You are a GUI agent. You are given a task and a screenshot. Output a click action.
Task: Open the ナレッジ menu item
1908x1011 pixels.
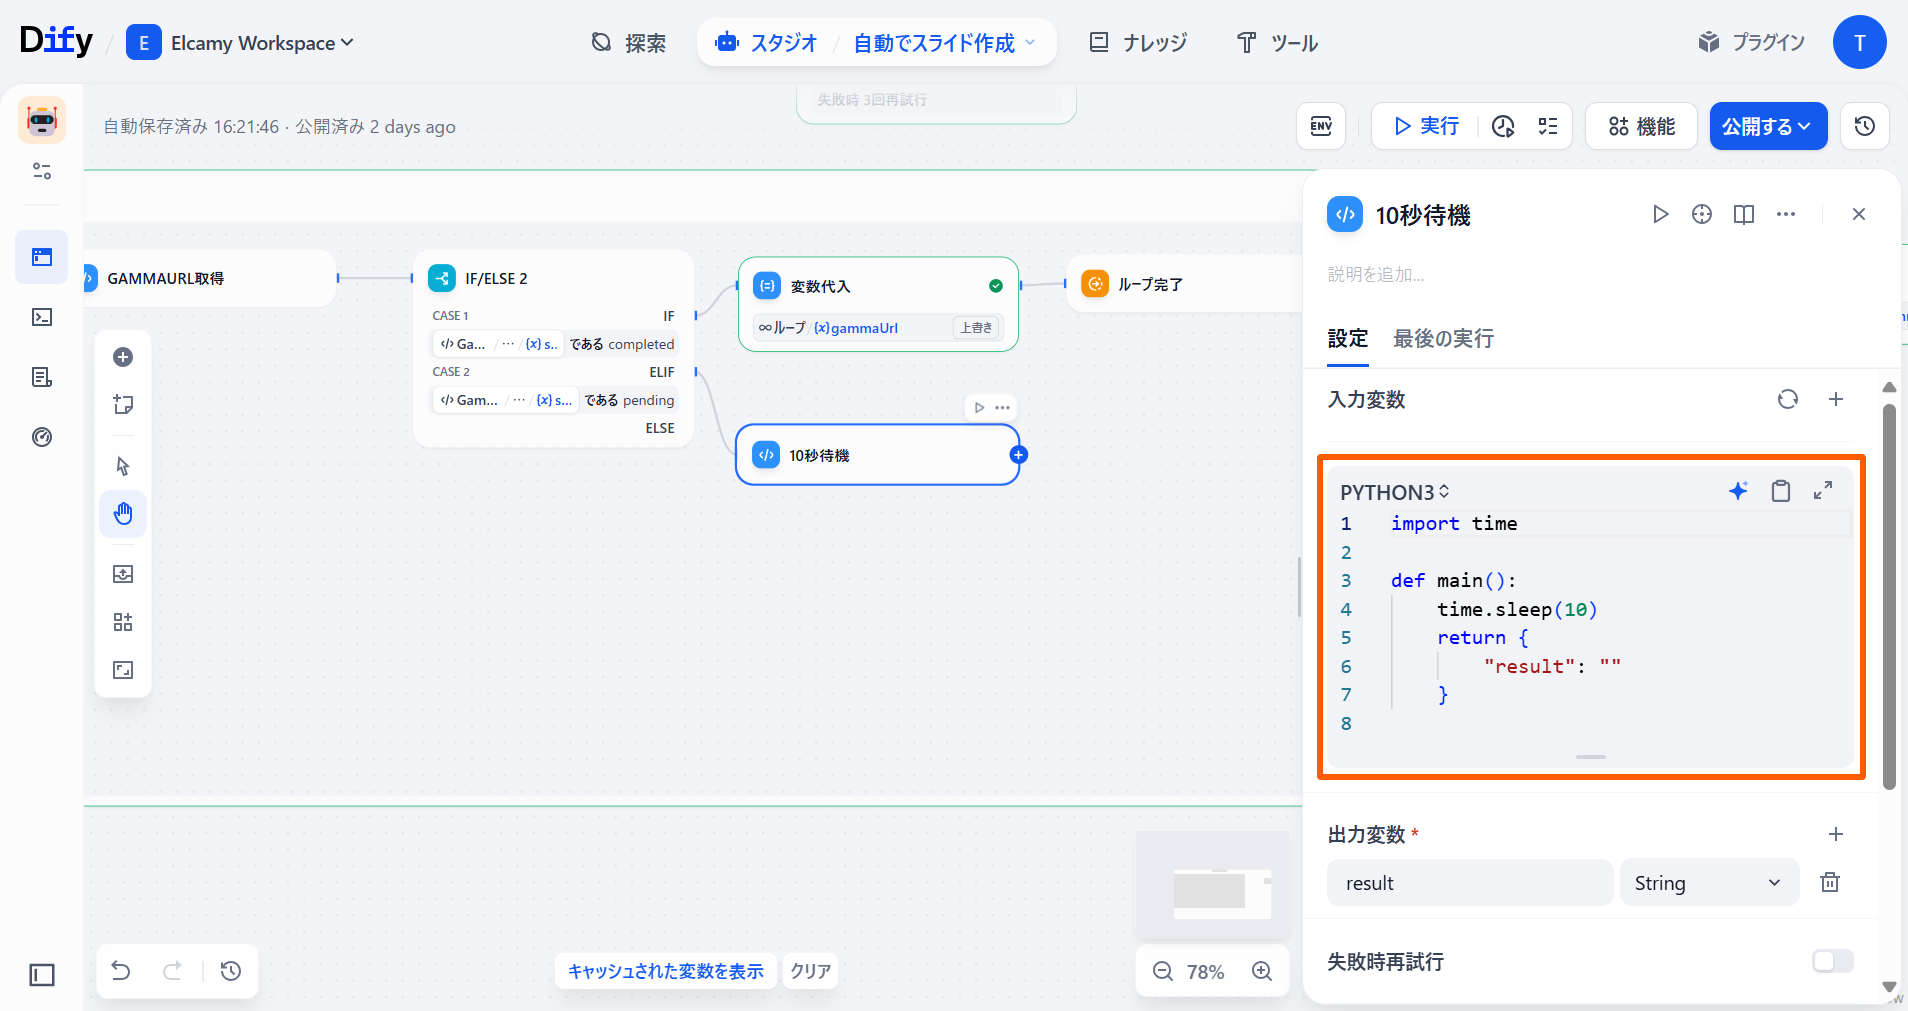(x=1138, y=43)
